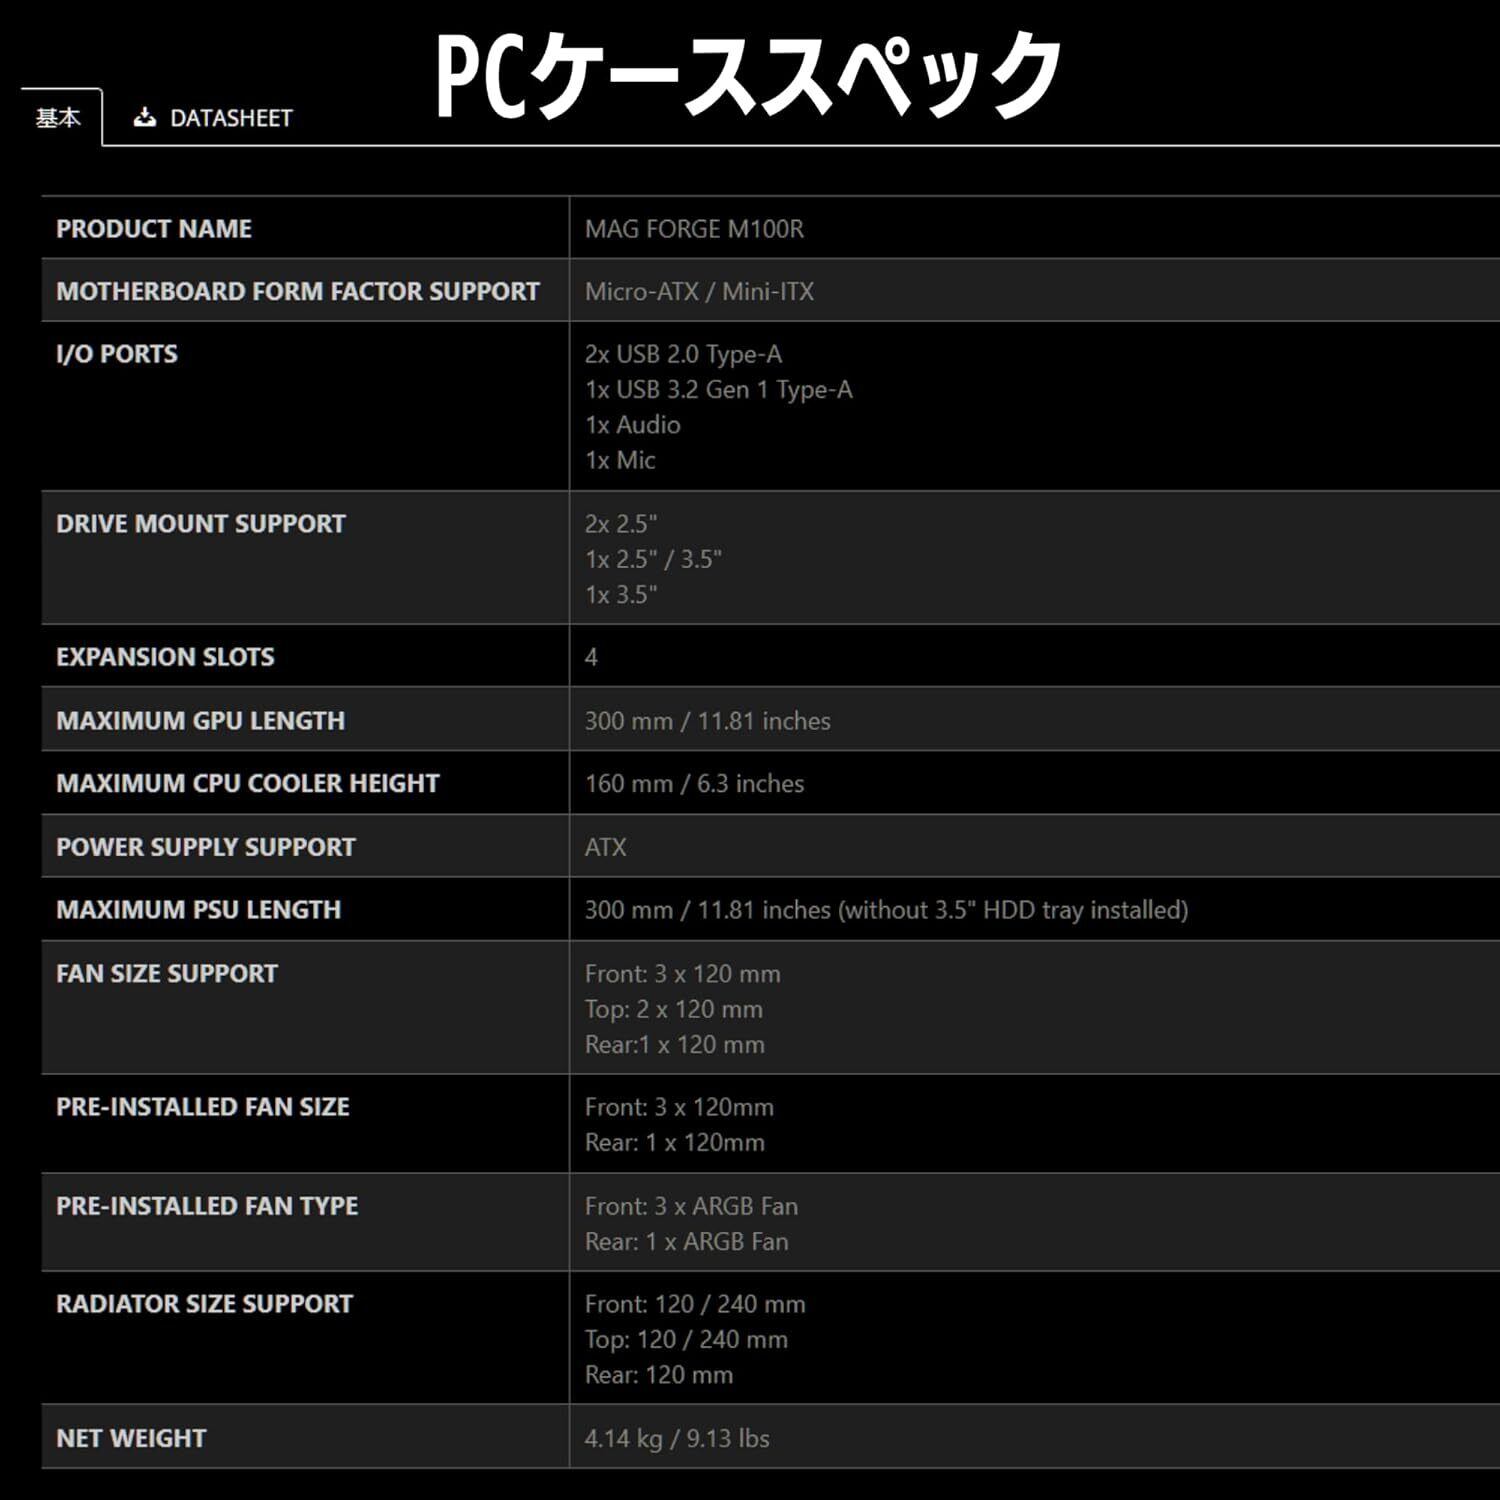Select the 160 mm CPU cooler height value

coord(694,784)
